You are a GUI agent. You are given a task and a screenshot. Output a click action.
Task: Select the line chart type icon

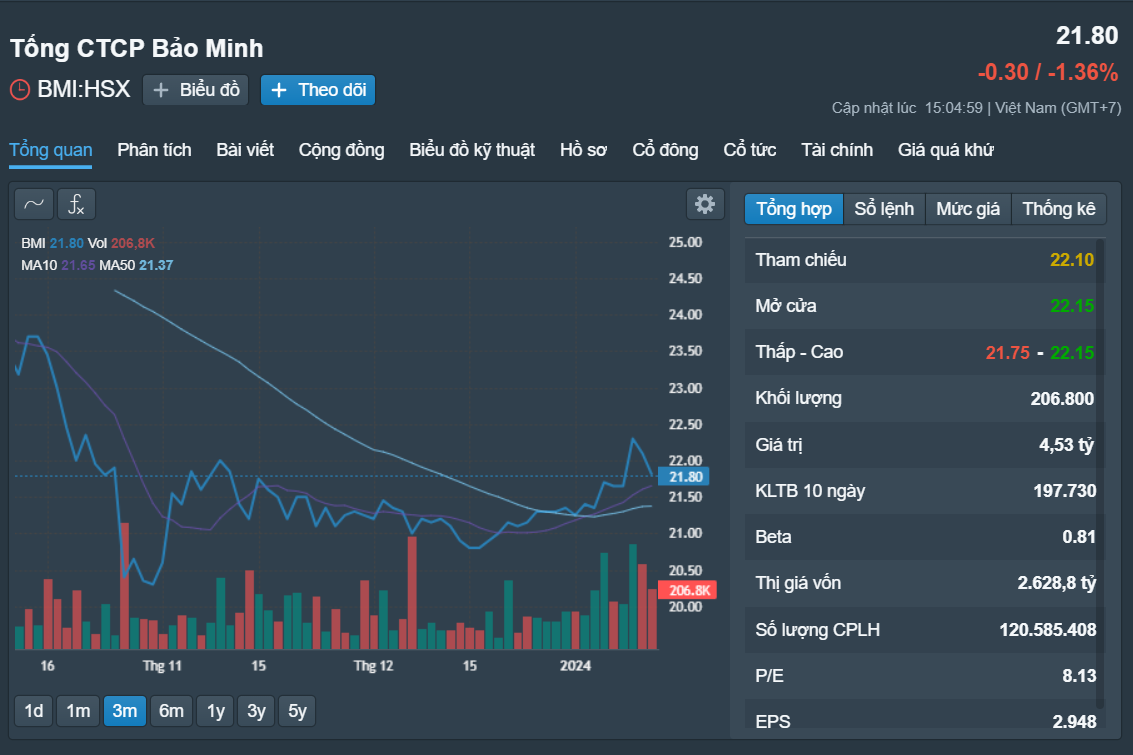(x=34, y=204)
